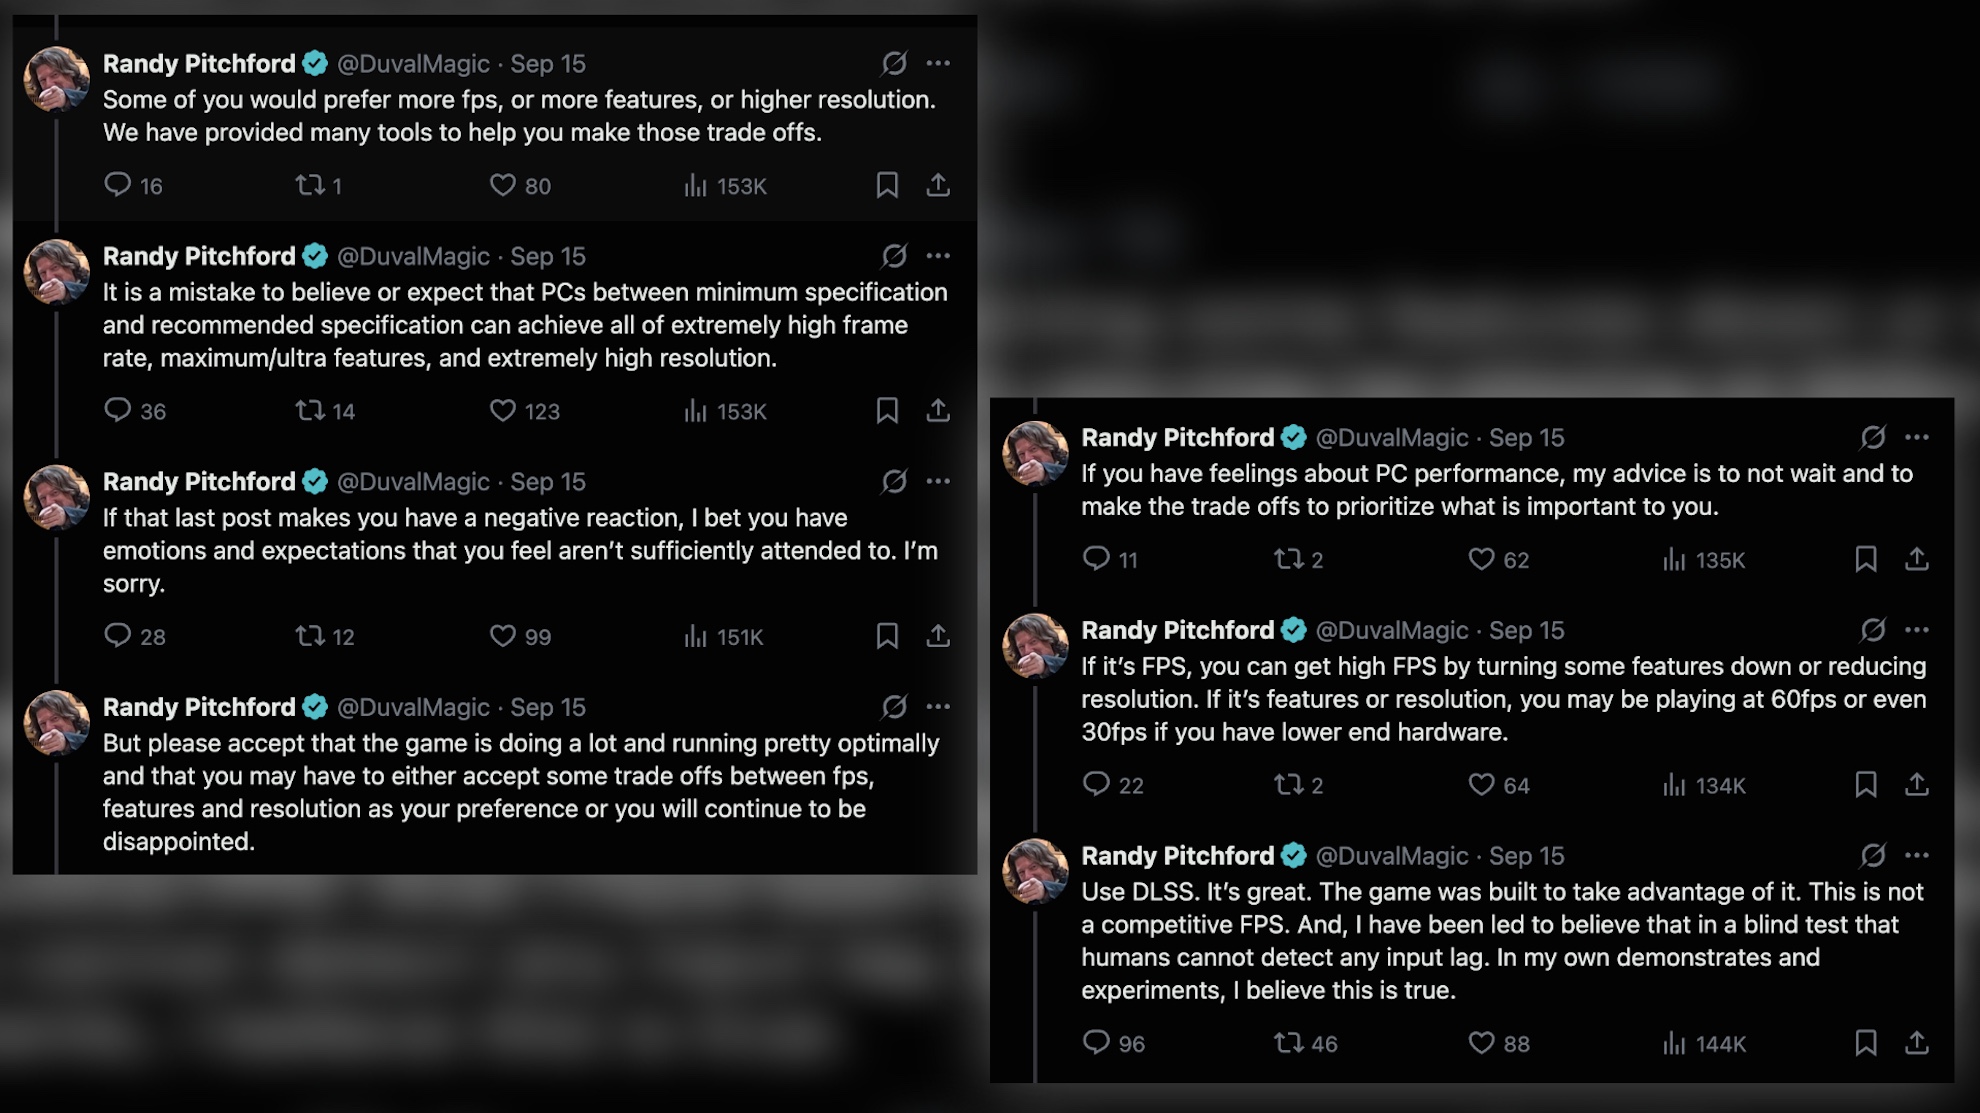The height and width of the screenshot is (1113, 1980).
Task: Reply to the 'more fps' tweet
Action: click(118, 185)
